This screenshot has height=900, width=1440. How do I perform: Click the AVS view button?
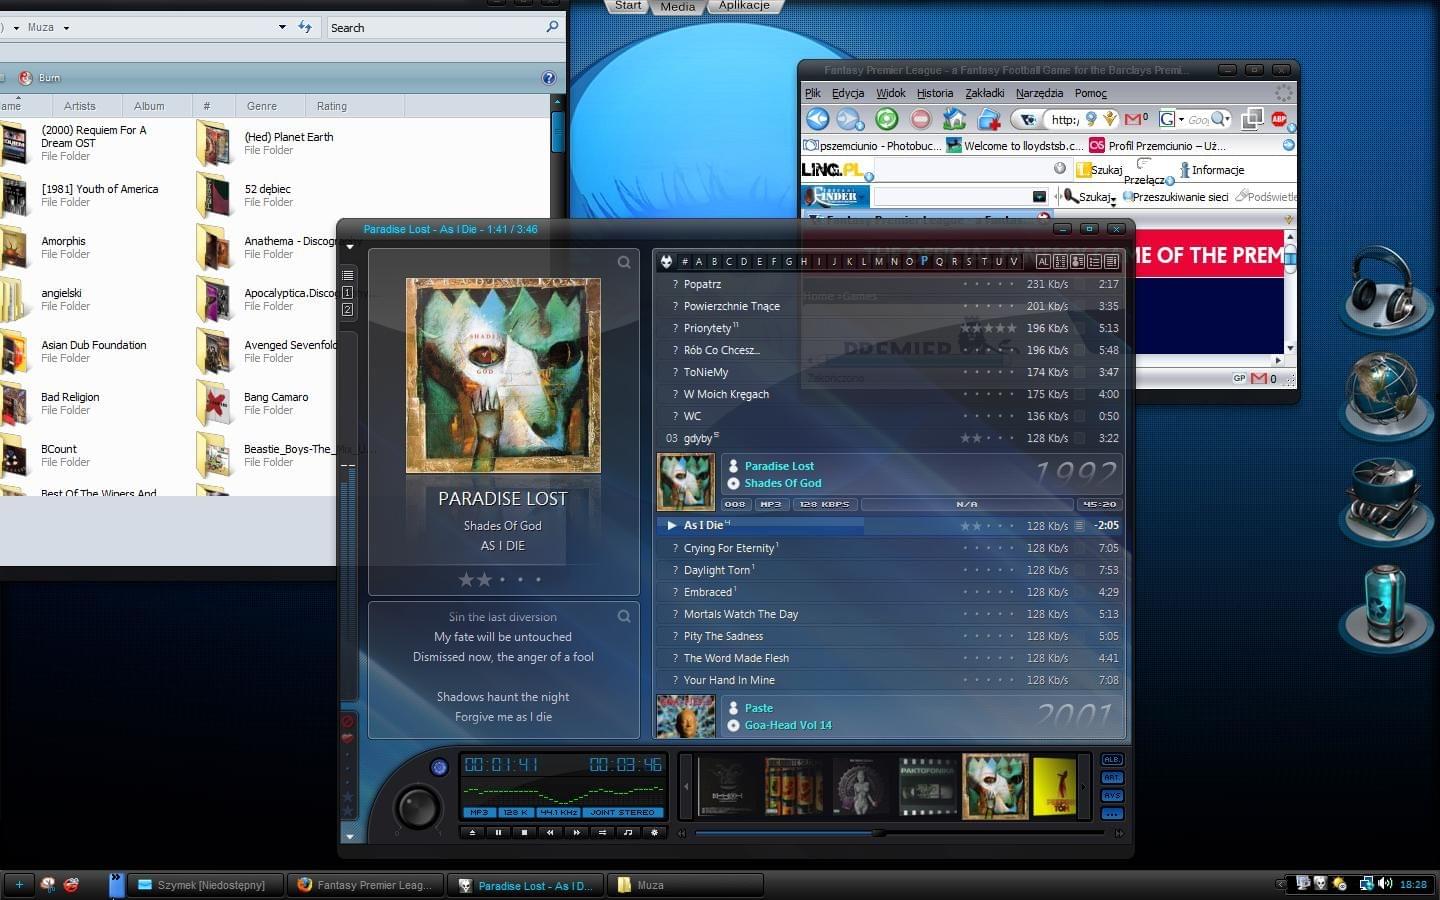click(1112, 796)
